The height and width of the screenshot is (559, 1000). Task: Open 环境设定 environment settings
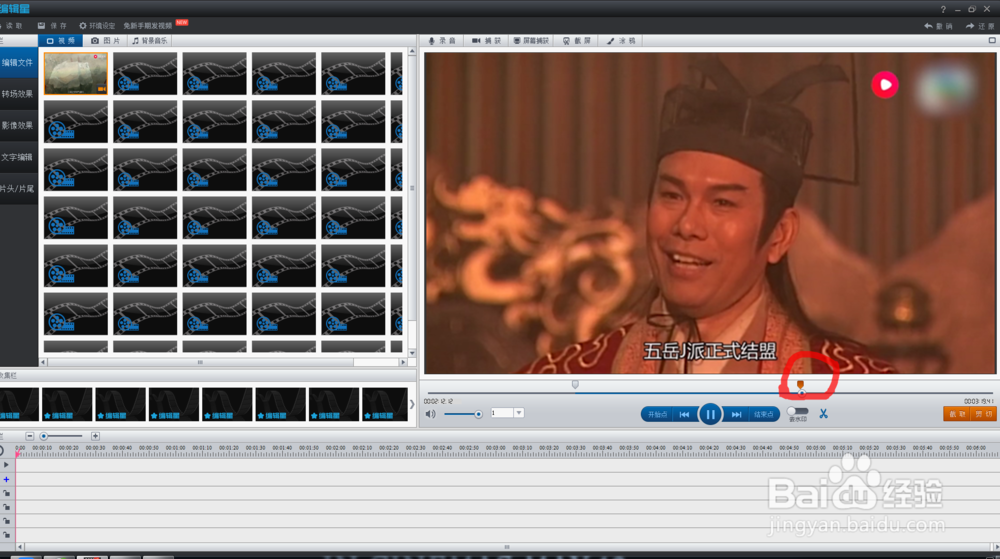(97, 25)
